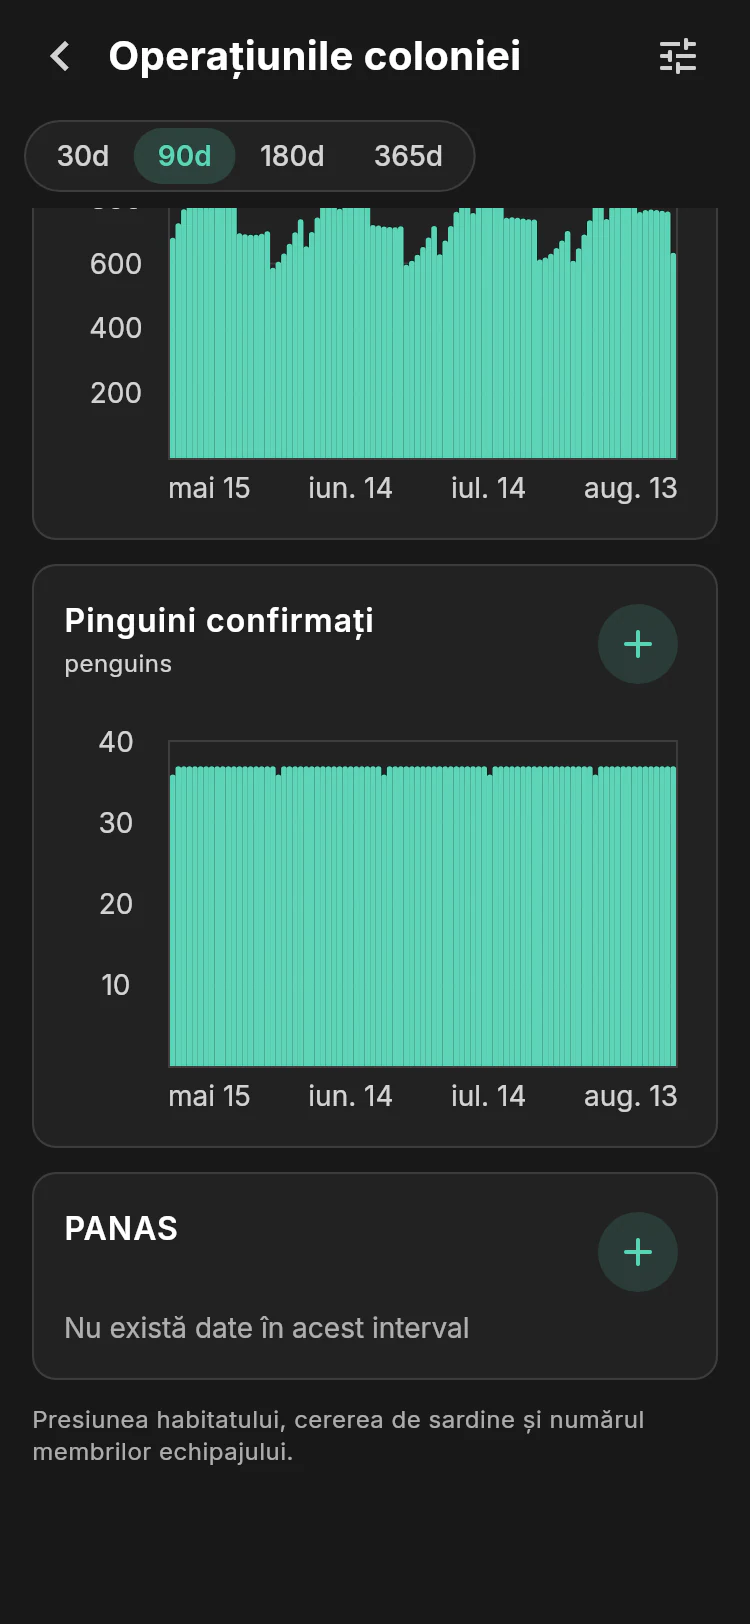Tap the footer description about Presiunea habitatului

[x=338, y=1436]
